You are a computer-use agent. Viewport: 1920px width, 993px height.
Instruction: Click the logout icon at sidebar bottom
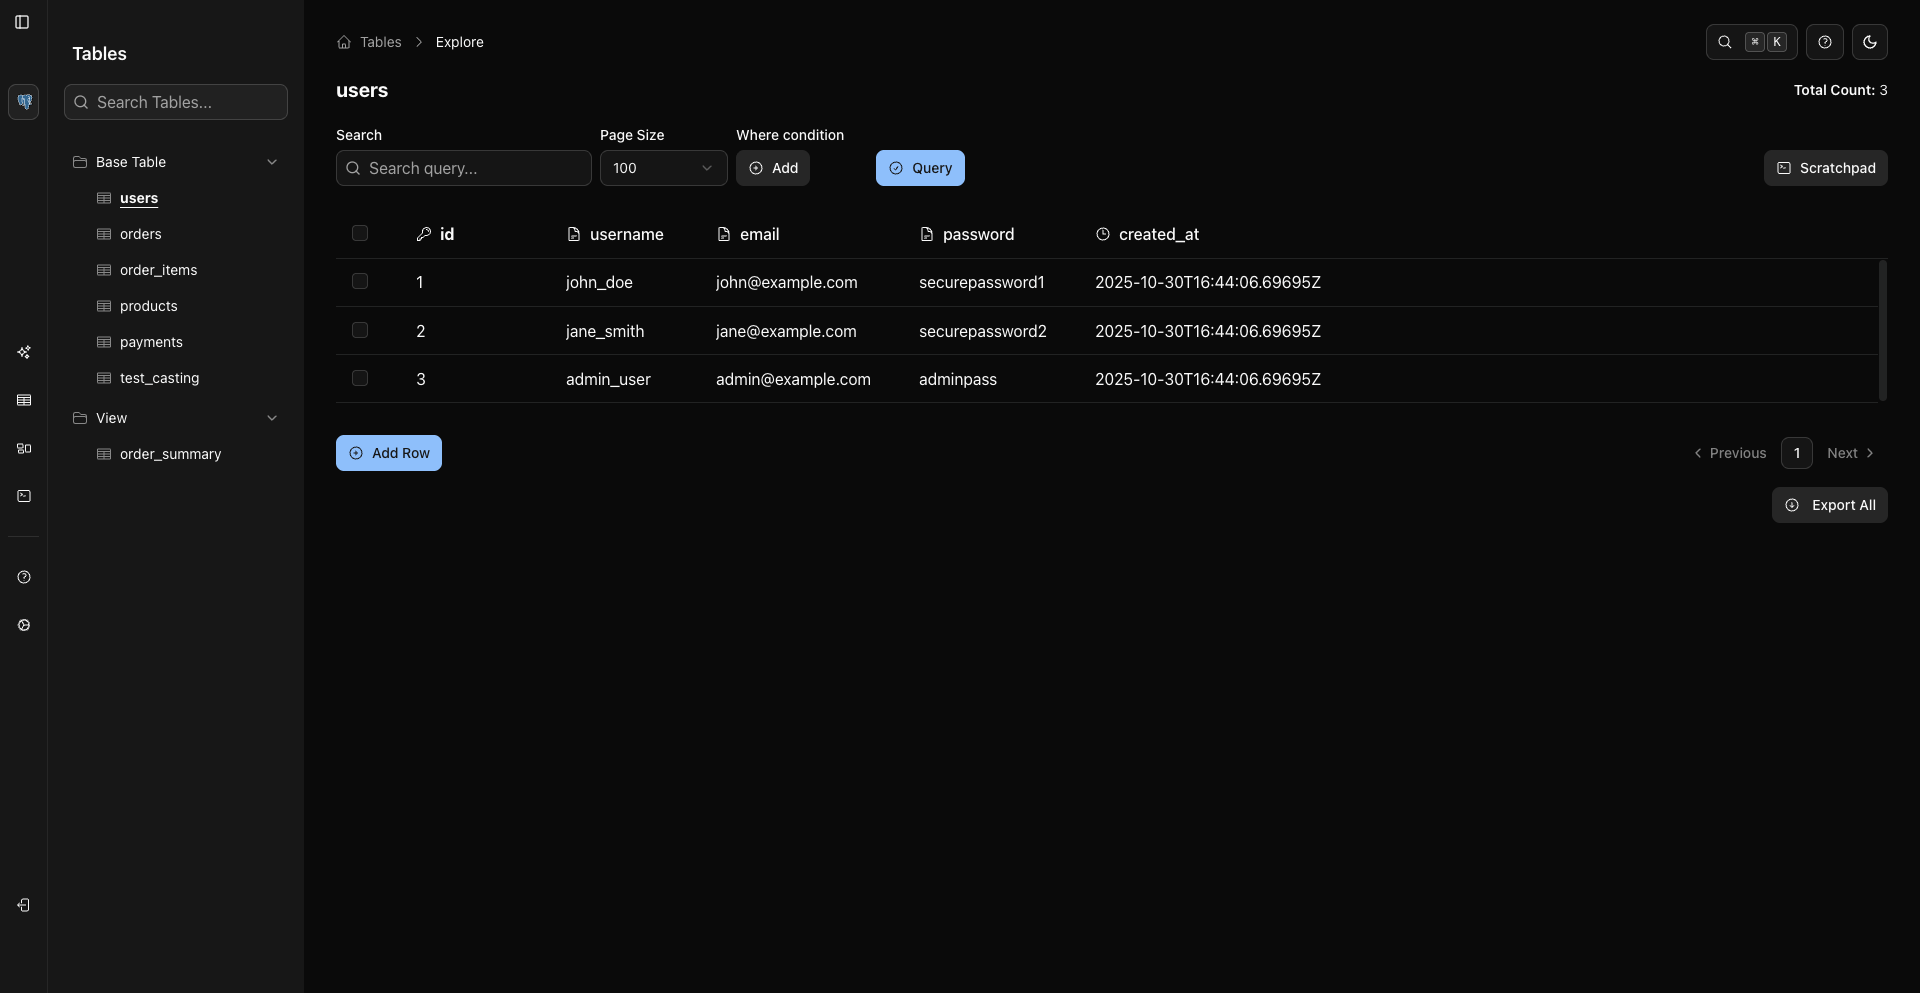24,905
